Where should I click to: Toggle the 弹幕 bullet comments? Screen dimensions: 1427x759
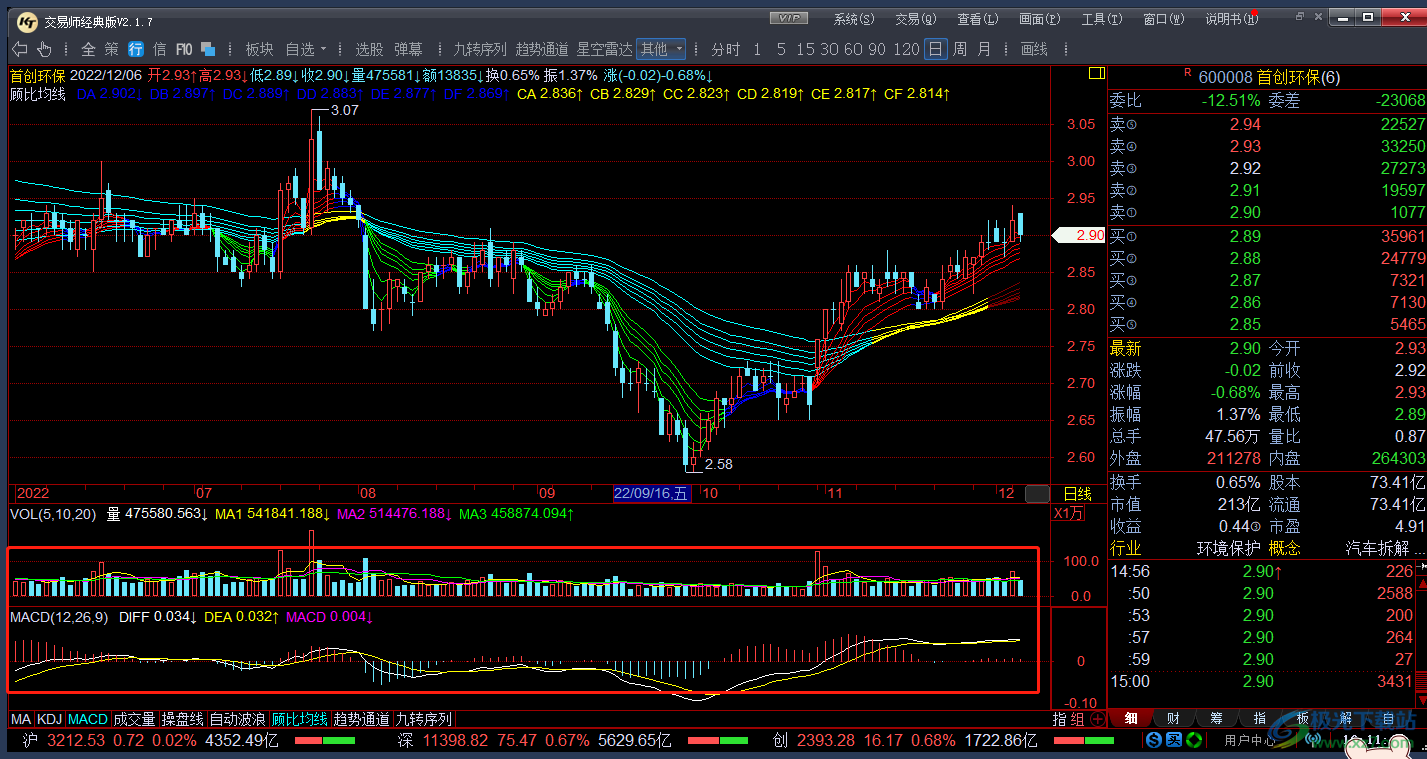(x=408, y=49)
